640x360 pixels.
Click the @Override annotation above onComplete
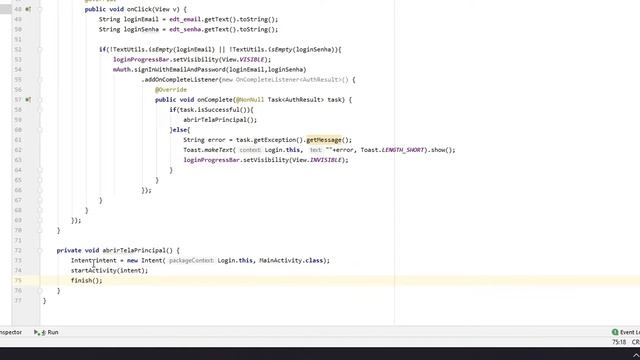[171, 90]
